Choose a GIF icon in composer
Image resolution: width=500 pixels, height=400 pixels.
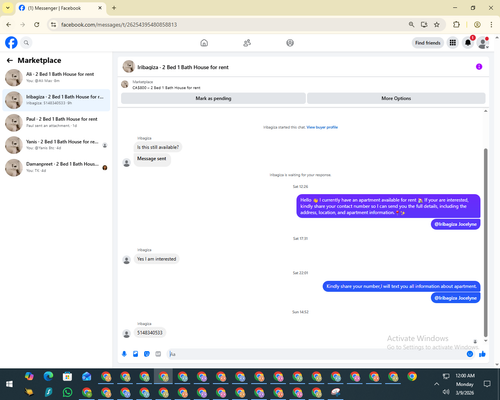click(x=158, y=354)
